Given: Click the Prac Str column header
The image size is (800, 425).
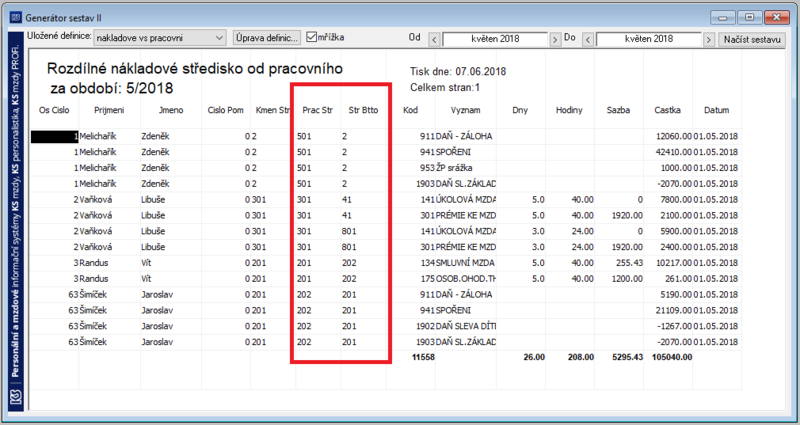Looking at the screenshot, I should tap(317, 110).
